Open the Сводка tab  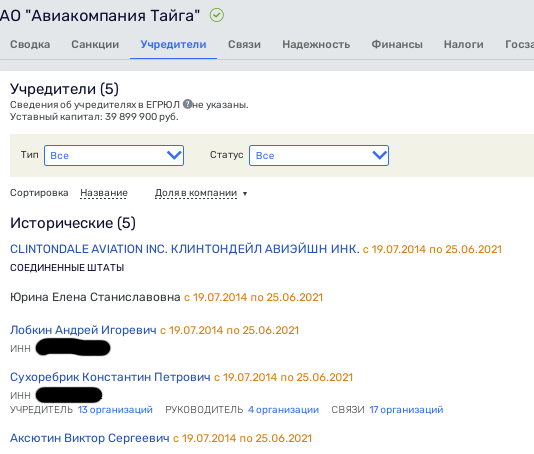[30, 44]
